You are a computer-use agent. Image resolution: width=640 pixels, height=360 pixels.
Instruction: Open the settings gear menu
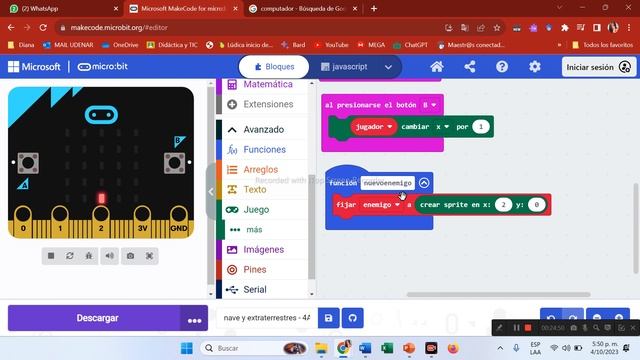coord(535,67)
